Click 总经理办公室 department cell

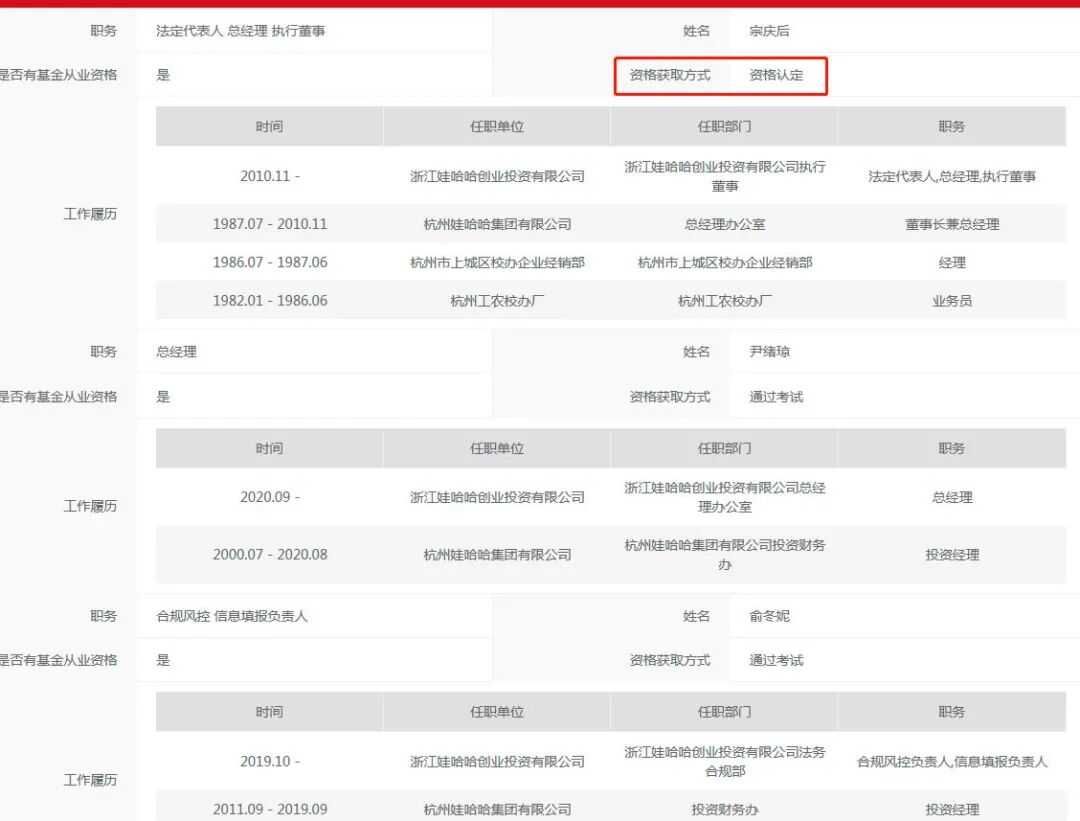tap(725, 224)
